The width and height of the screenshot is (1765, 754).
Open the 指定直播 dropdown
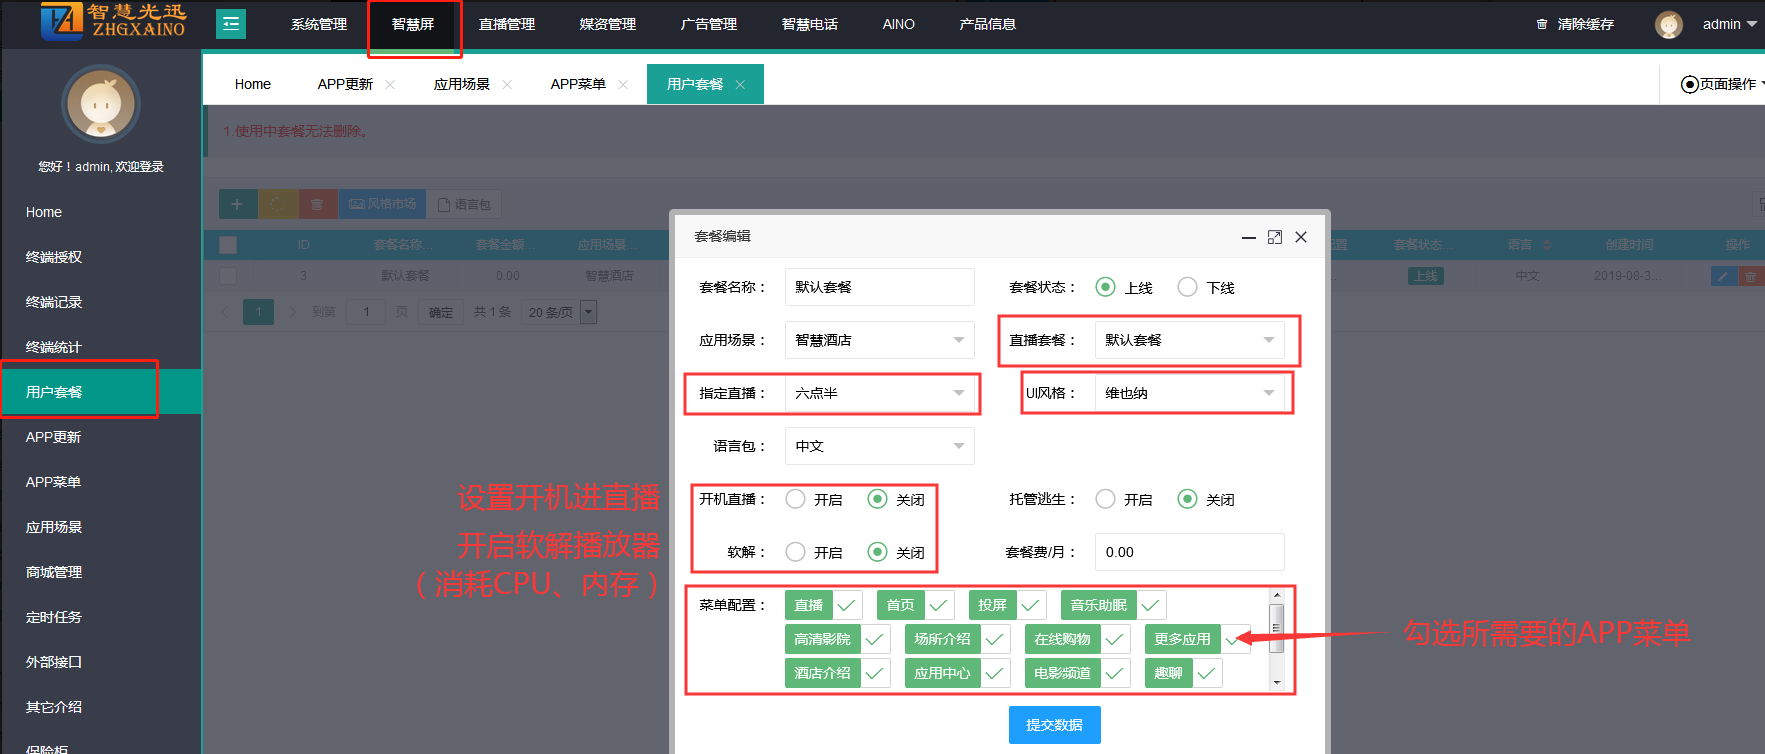[879, 393]
